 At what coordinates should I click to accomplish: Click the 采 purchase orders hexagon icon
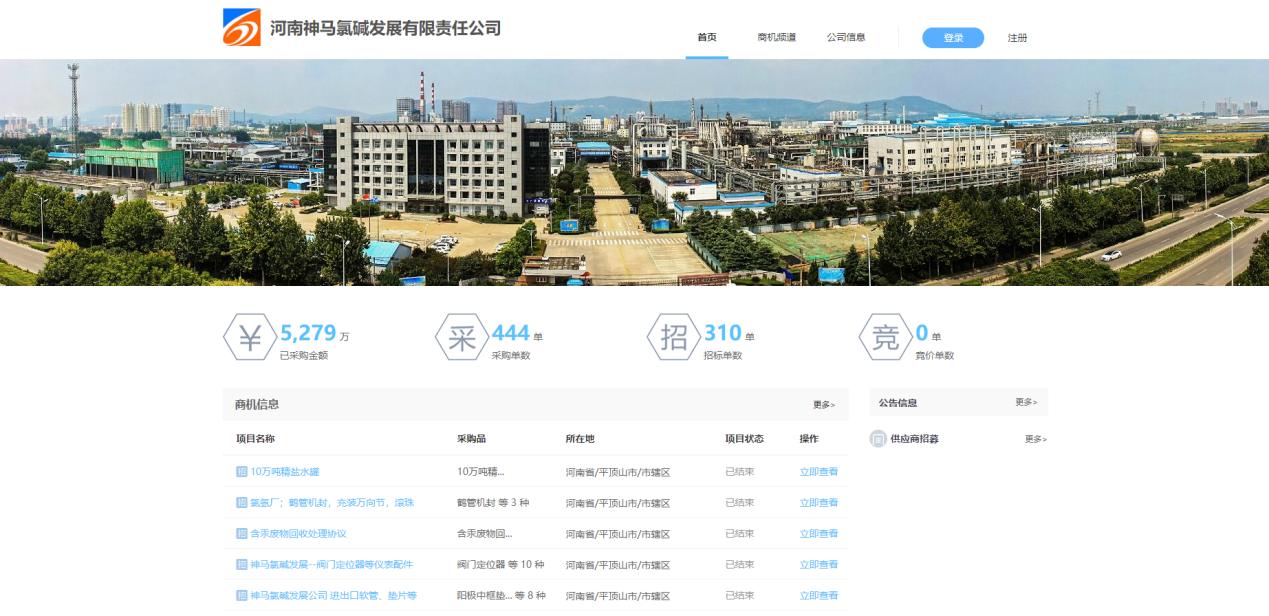point(462,338)
